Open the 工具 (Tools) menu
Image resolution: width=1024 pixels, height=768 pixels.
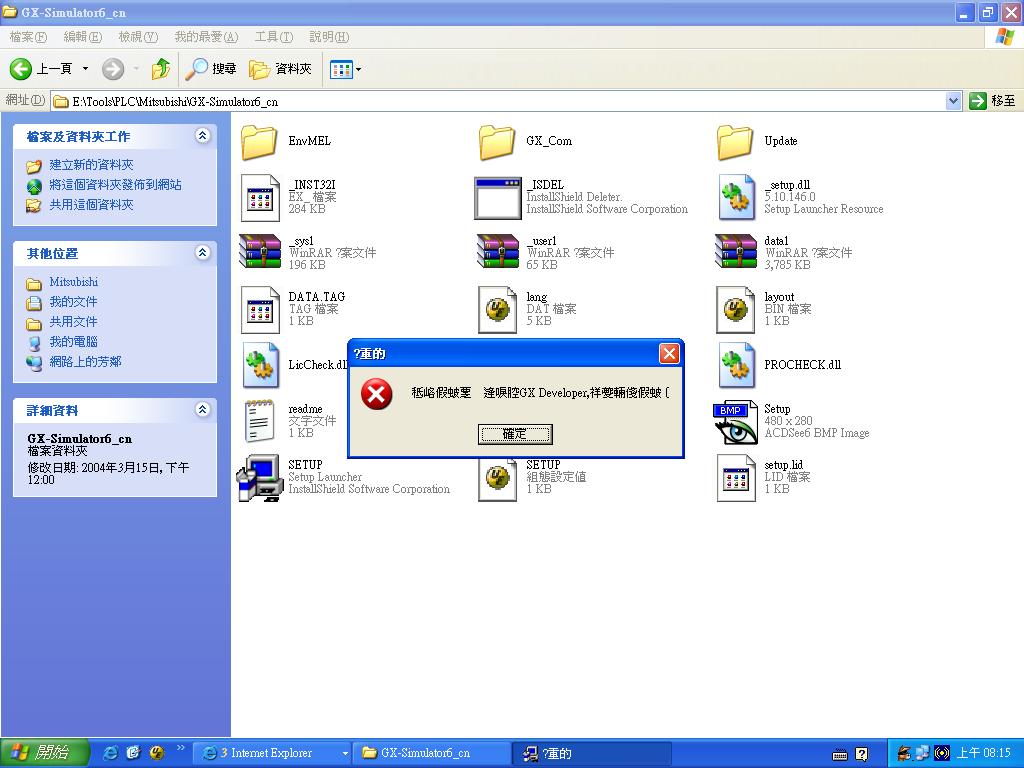coord(273,37)
